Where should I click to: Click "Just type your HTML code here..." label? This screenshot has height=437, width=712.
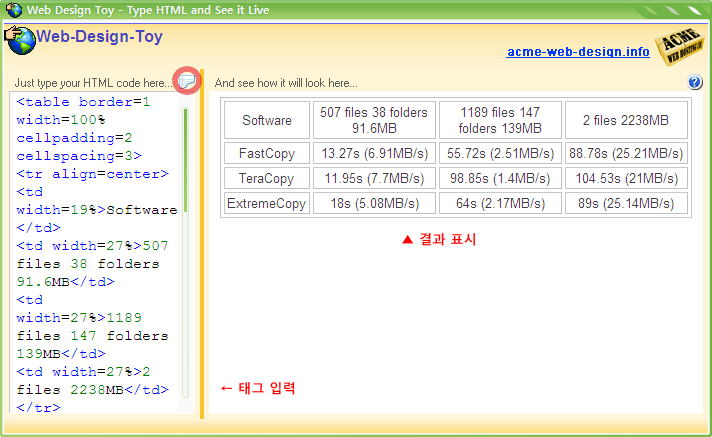point(94,83)
